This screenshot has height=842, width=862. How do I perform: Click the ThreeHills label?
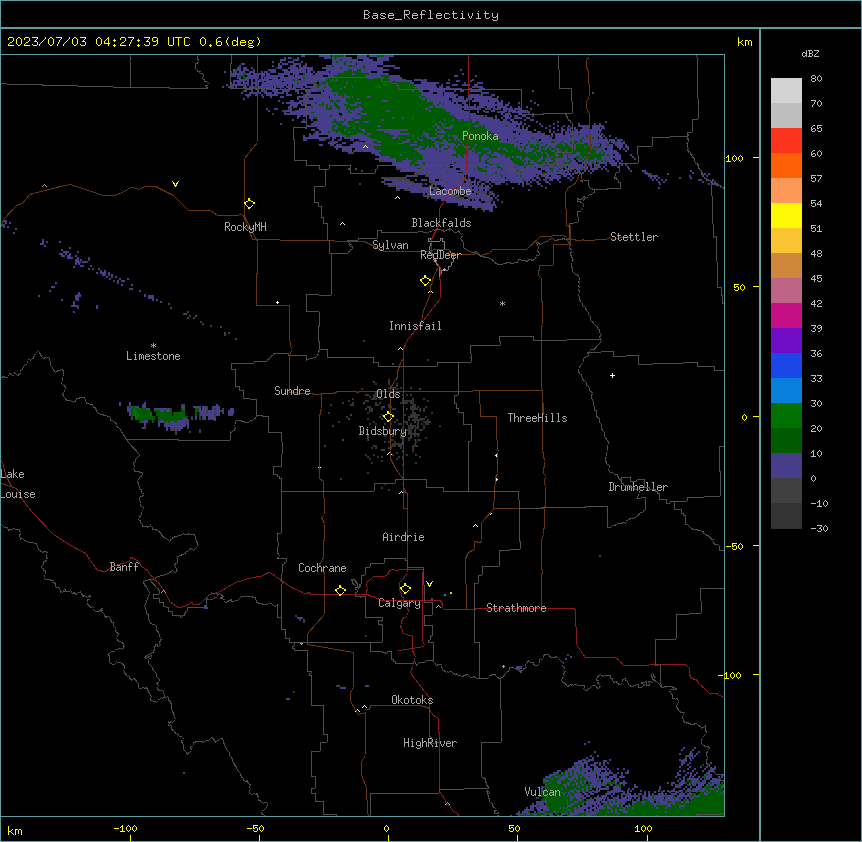click(x=537, y=418)
